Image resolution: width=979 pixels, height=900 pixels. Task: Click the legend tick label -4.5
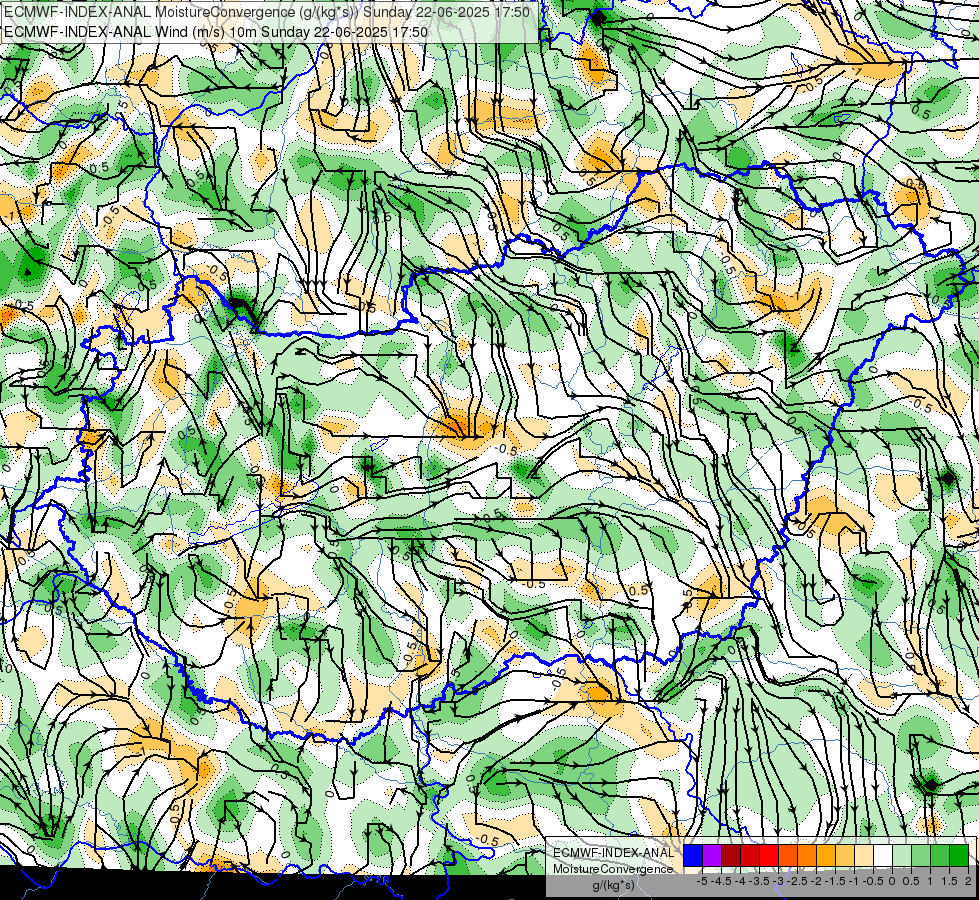click(x=721, y=881)
